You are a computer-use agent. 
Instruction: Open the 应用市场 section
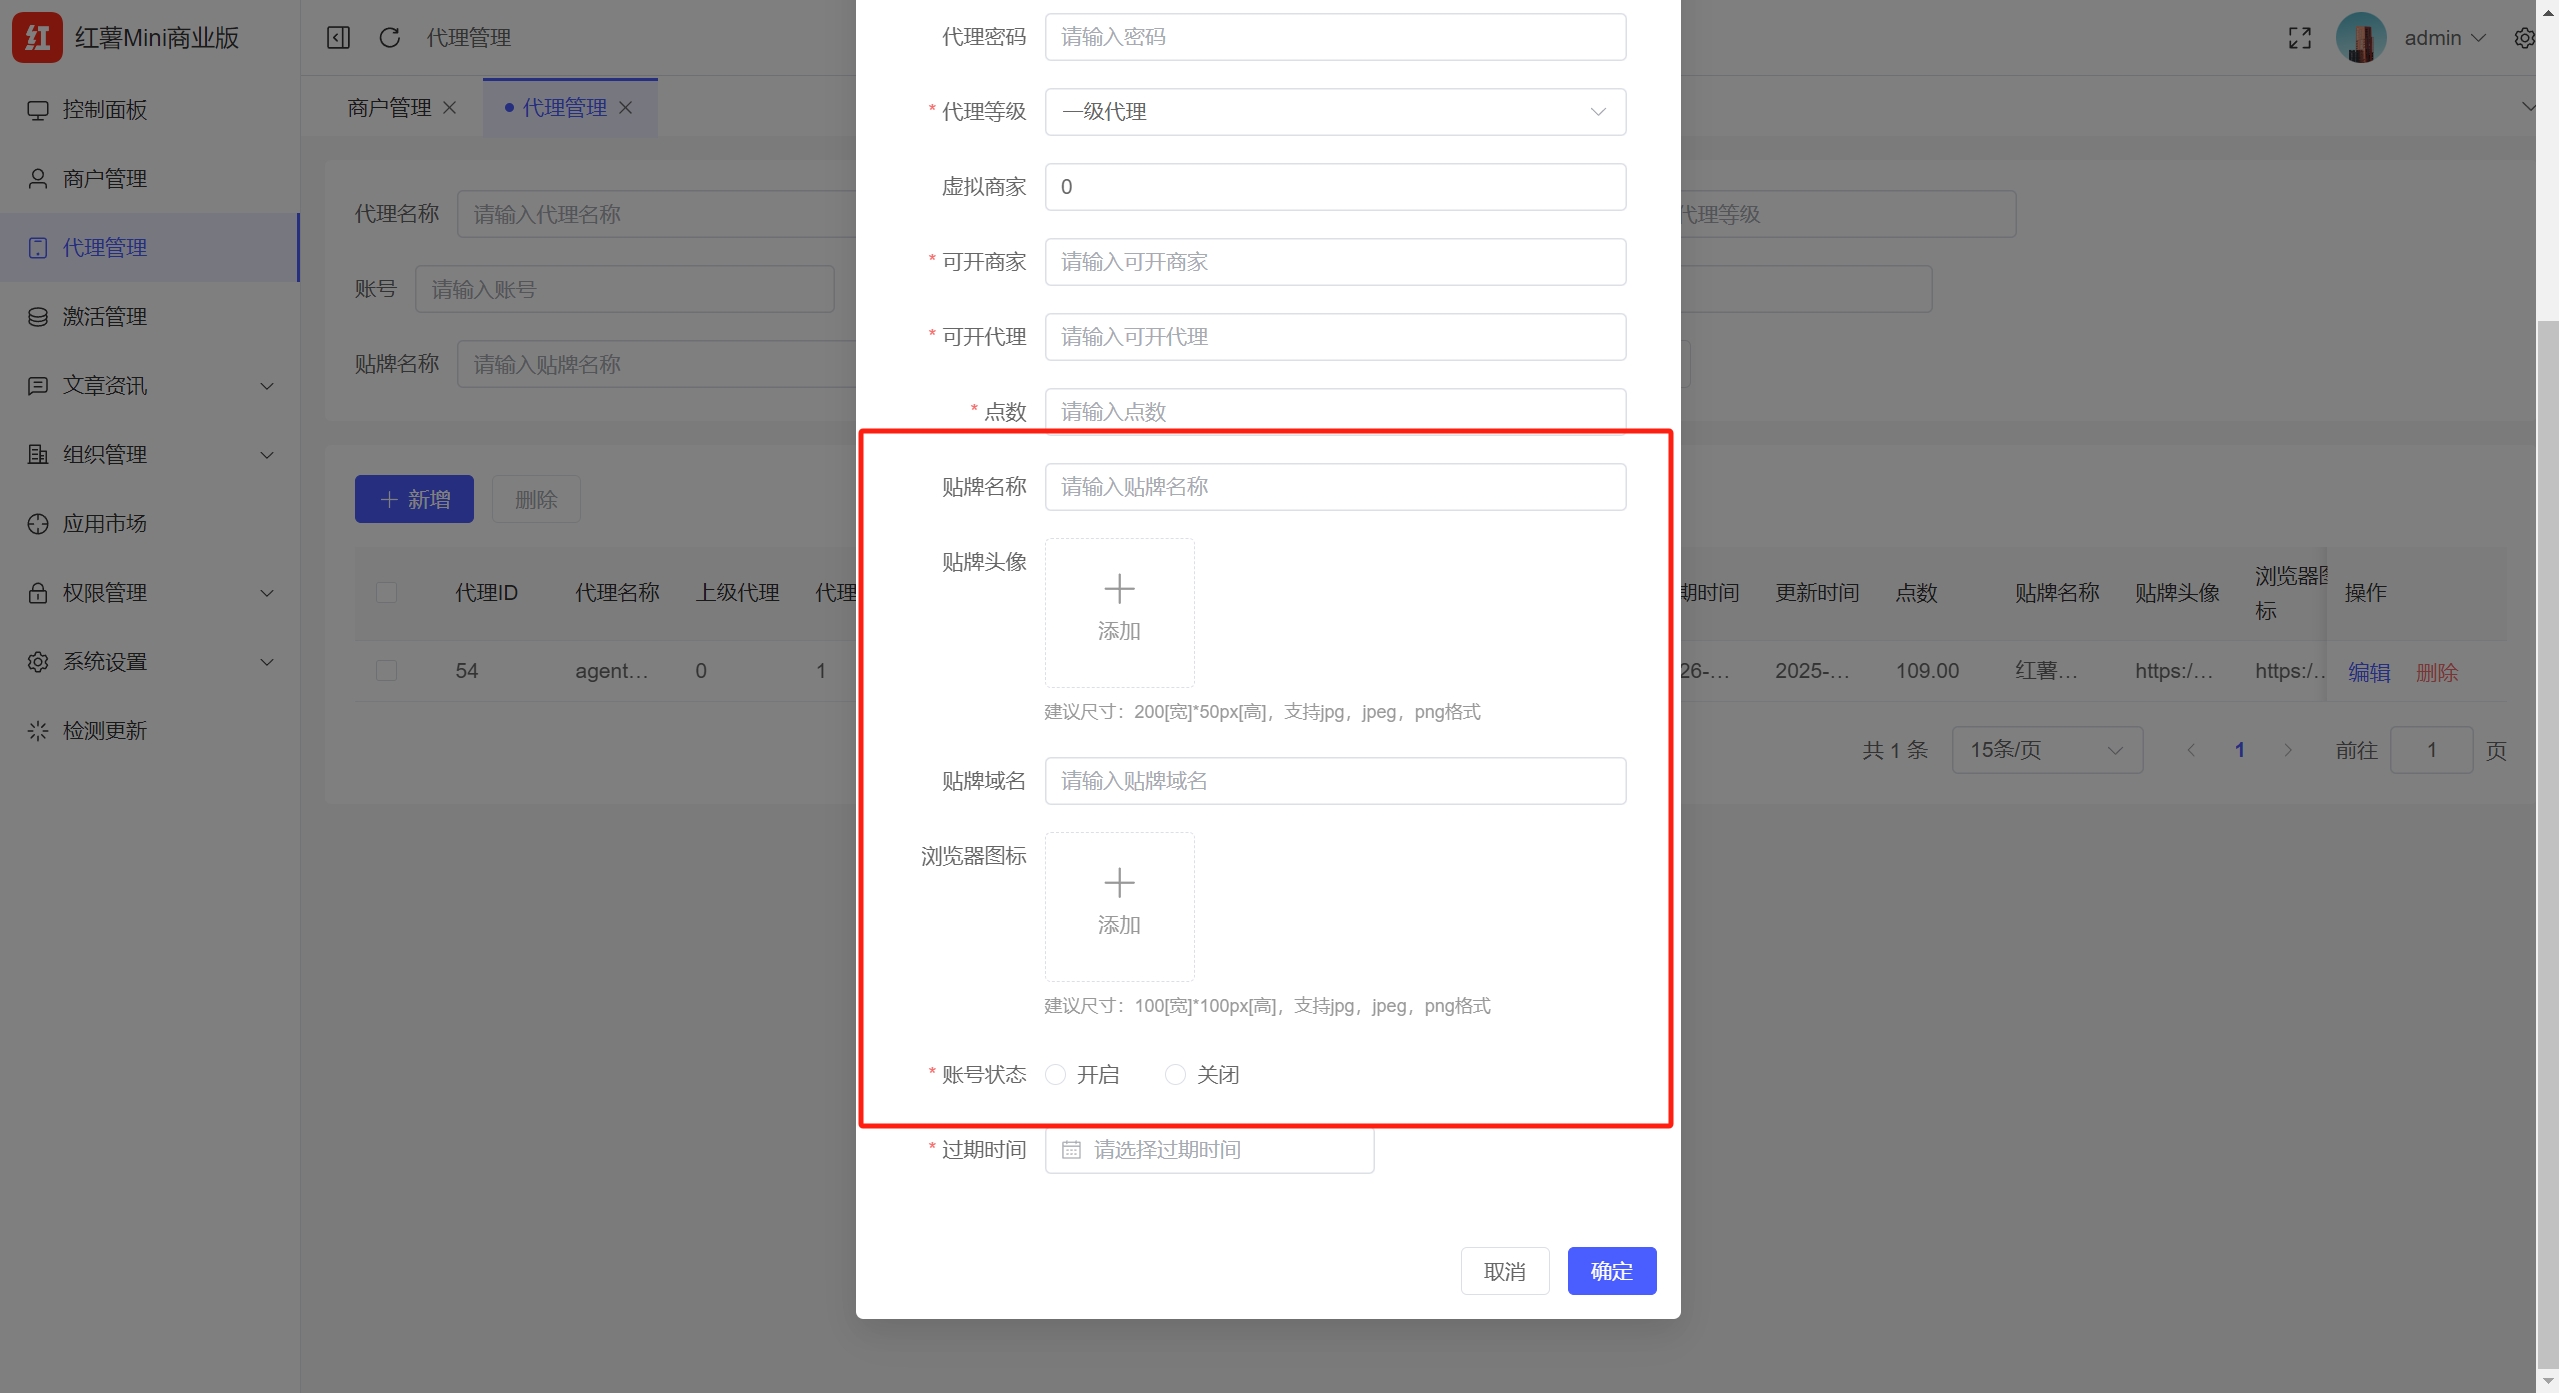(x=105, y=523)
